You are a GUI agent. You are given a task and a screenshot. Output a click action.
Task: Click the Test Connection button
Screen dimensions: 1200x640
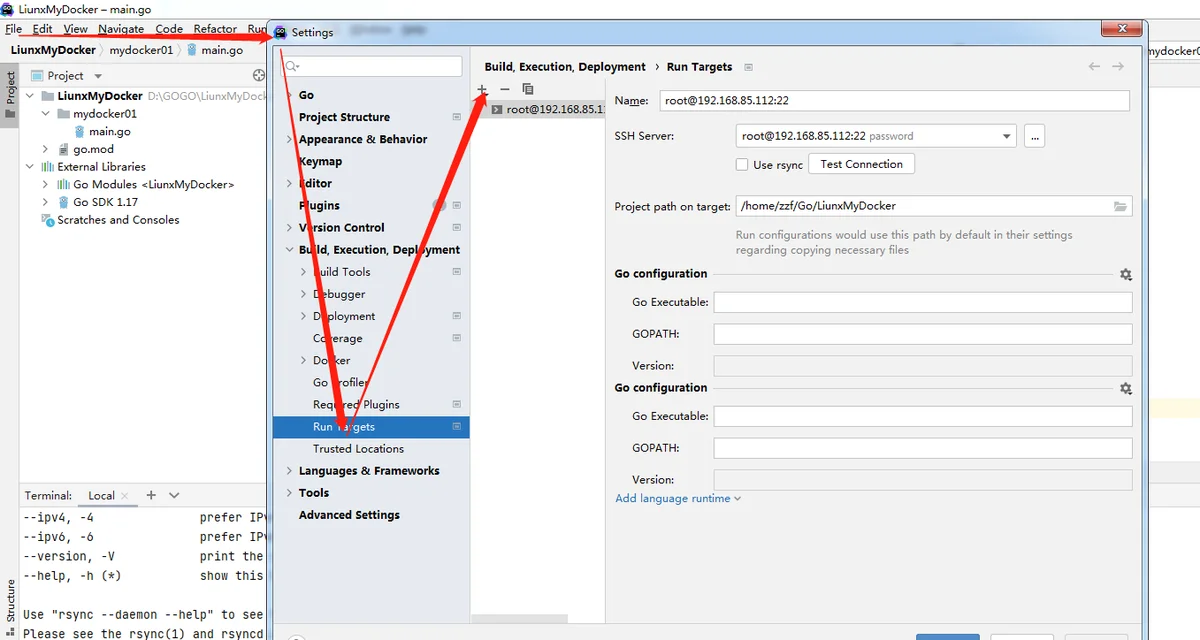click(861, 164)
